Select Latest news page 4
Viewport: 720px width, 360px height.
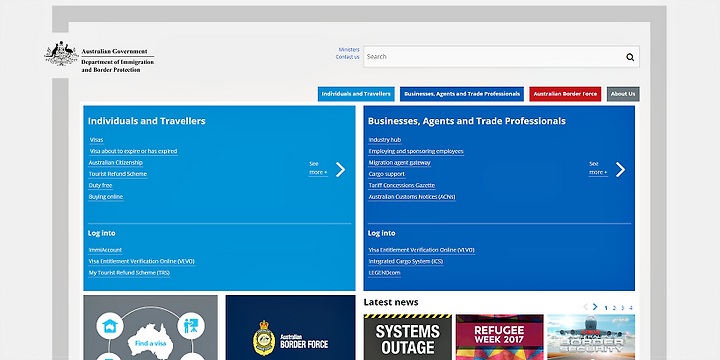click(631, 308)
